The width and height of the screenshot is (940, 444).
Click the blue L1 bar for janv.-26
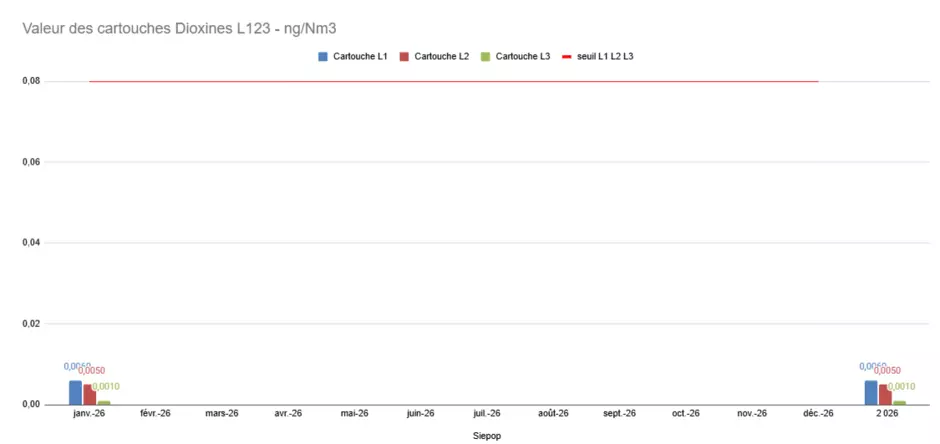pyautogui.click(x=75, y=392)
